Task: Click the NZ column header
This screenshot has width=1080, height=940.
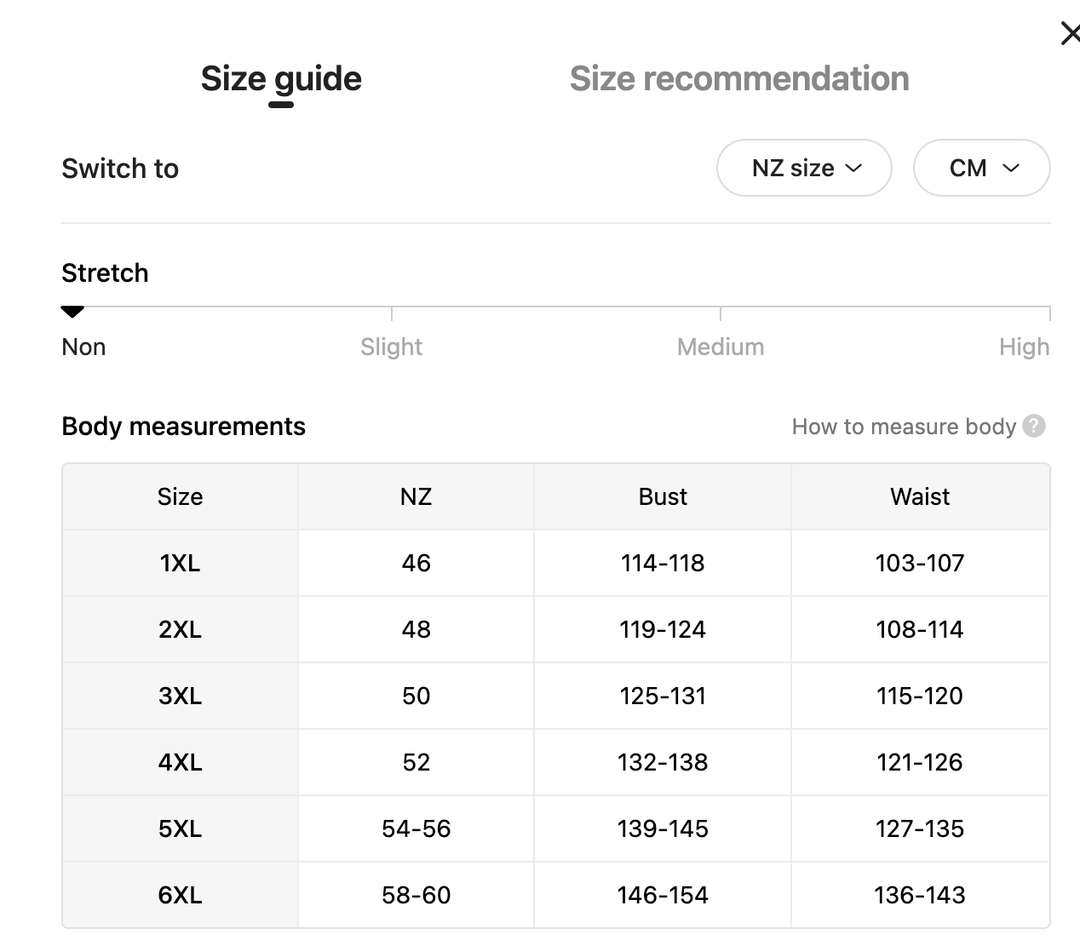Action: click(416, 497)
